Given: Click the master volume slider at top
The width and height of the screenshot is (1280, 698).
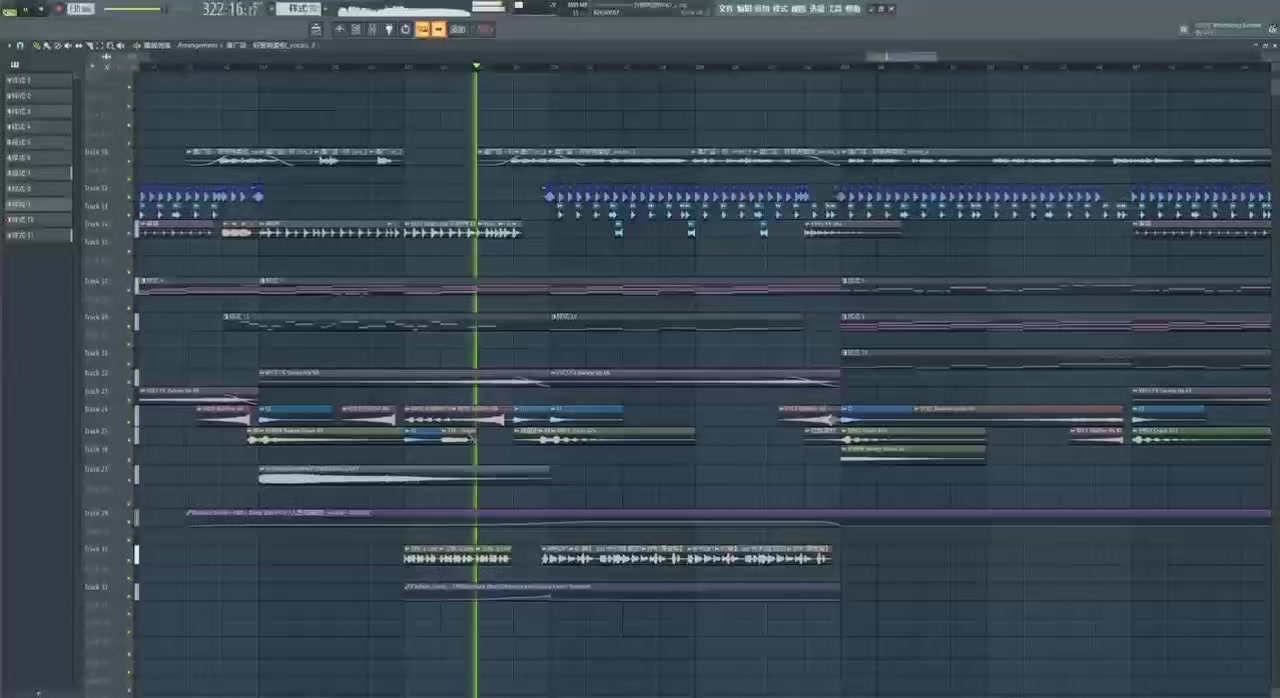Looking at the screenshot, I should pos(135,8).
